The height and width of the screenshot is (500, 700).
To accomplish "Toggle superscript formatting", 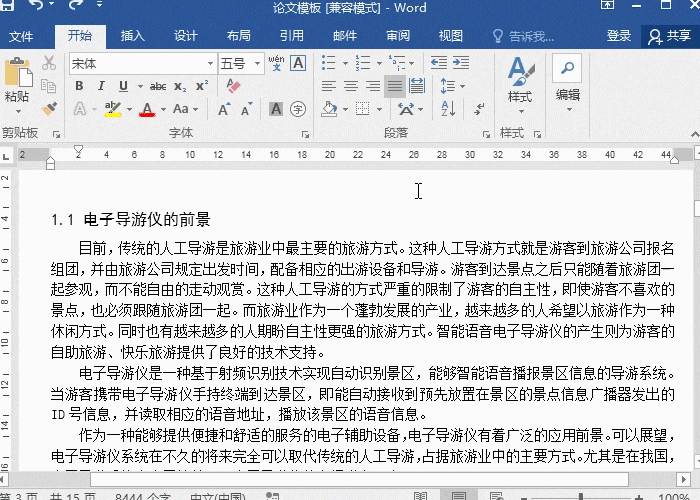I will (202, 86).
